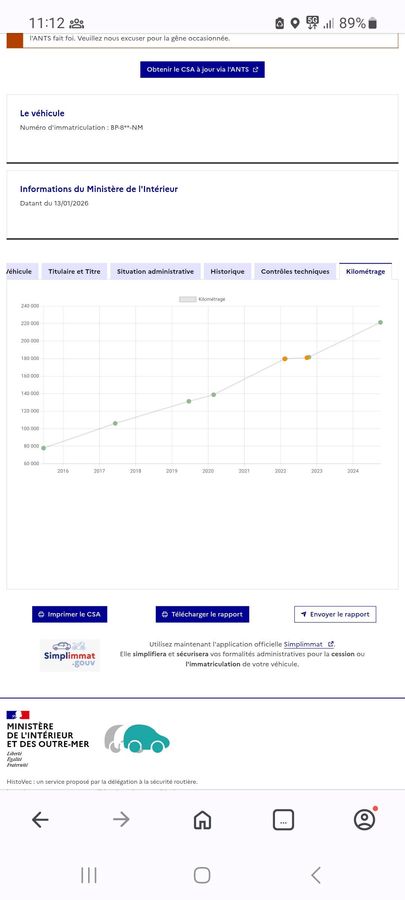Tap the Android back navigation chevron
405x900 pixels.
click(x=316, y=875)
